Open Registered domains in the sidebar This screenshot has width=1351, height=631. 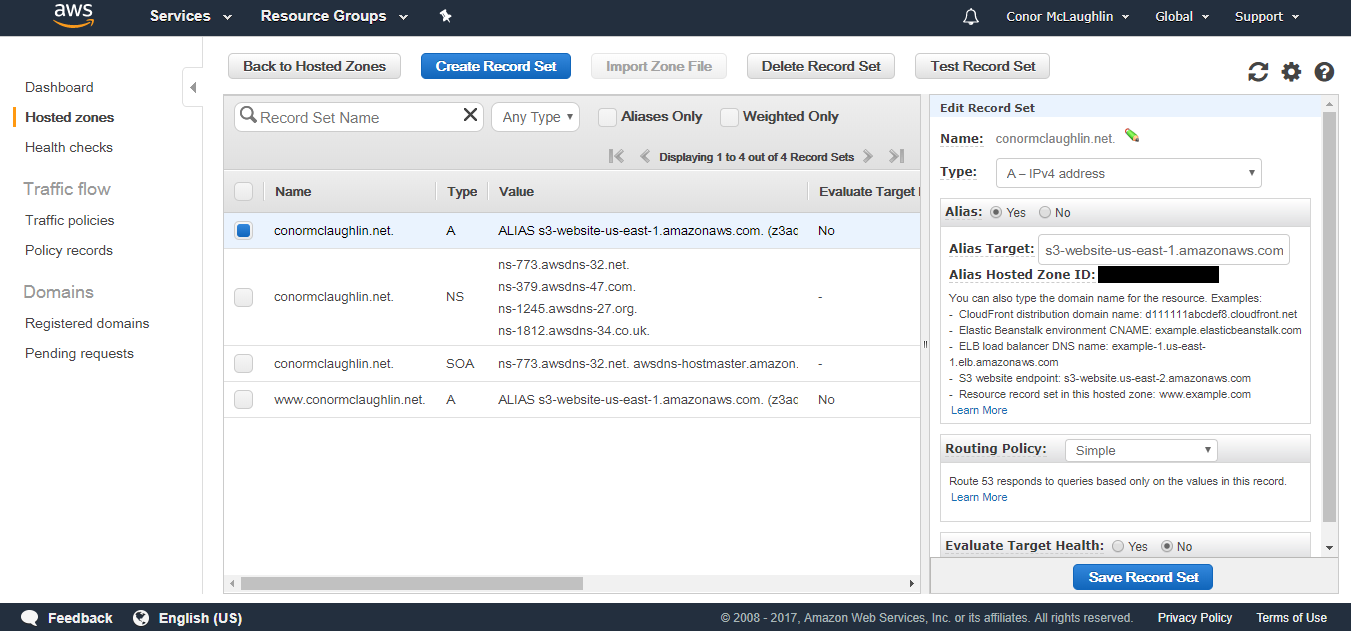[x=87, y=323]
